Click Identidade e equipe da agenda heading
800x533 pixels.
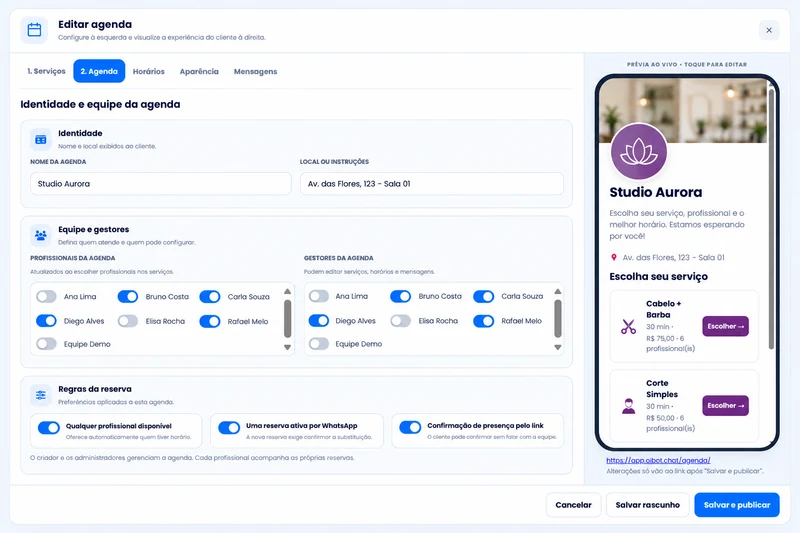pos(100,104)
